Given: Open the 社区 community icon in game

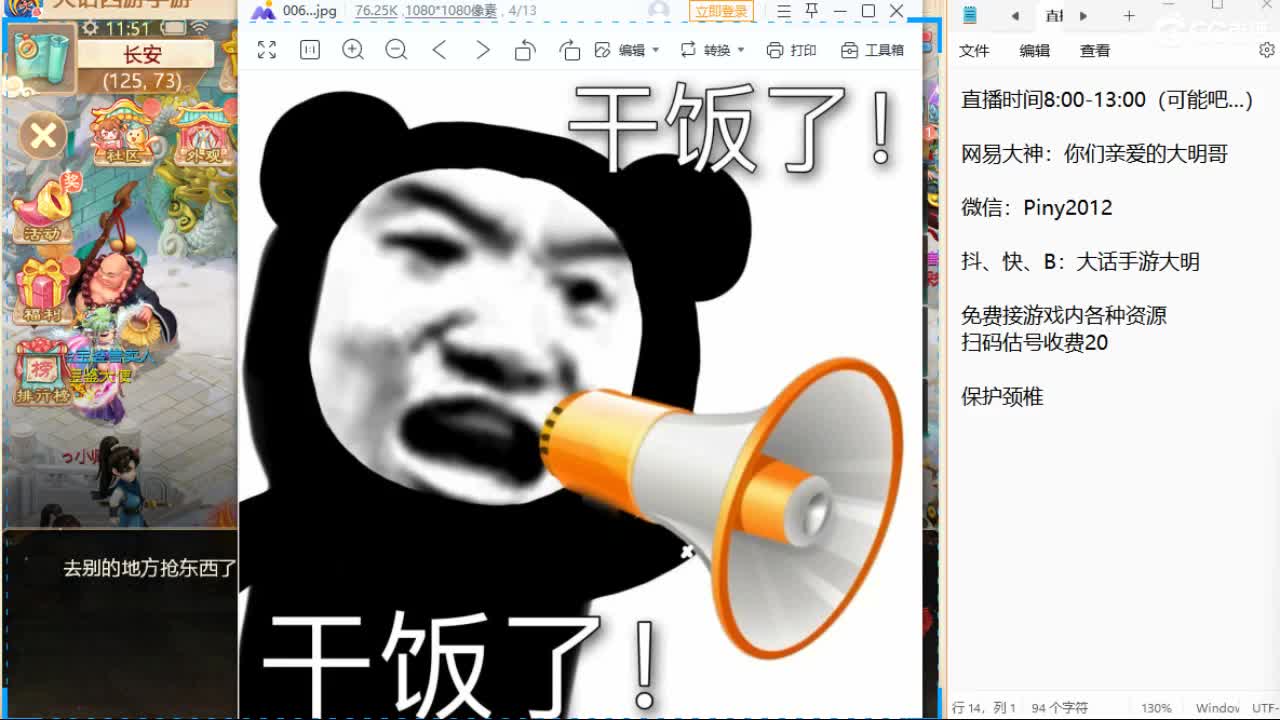Looking at the screenshot, I should pyautogui.click(x=121, y=133).
